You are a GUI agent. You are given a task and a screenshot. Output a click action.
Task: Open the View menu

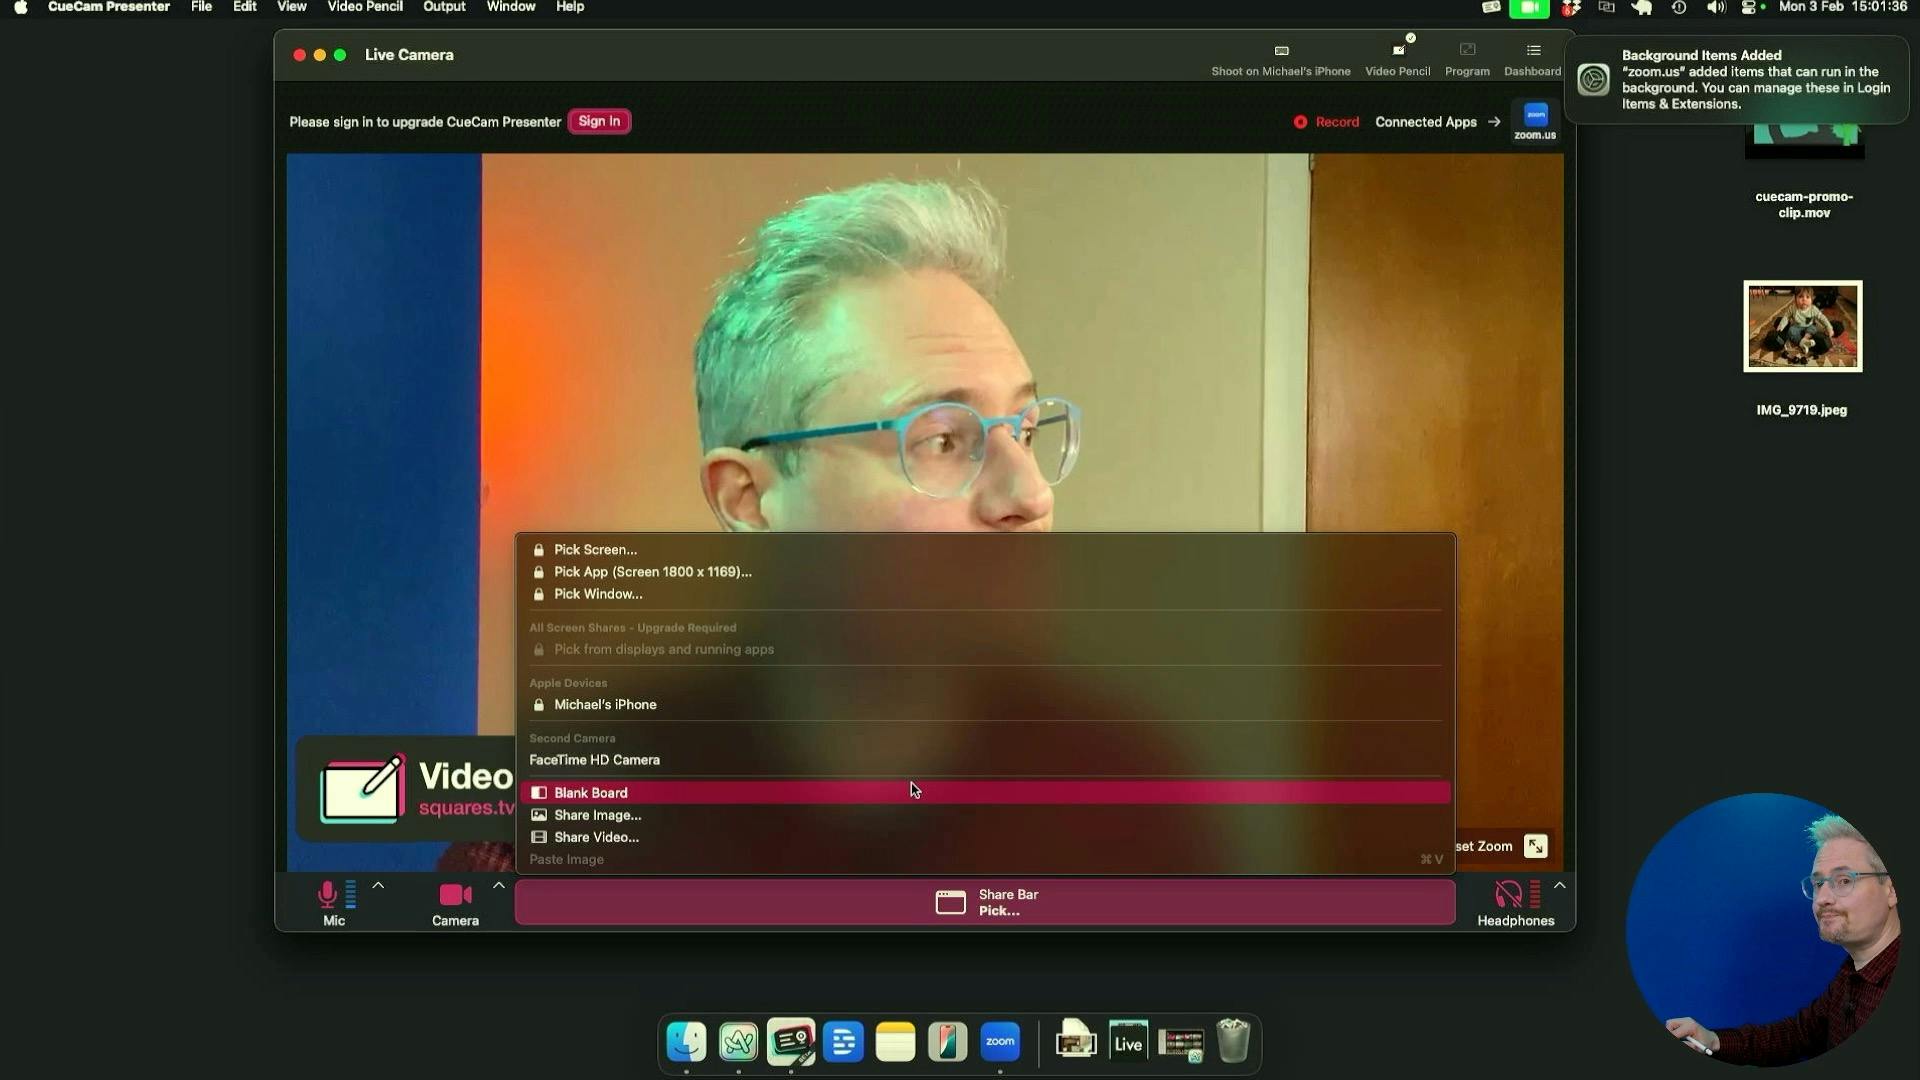click(292, 7)
